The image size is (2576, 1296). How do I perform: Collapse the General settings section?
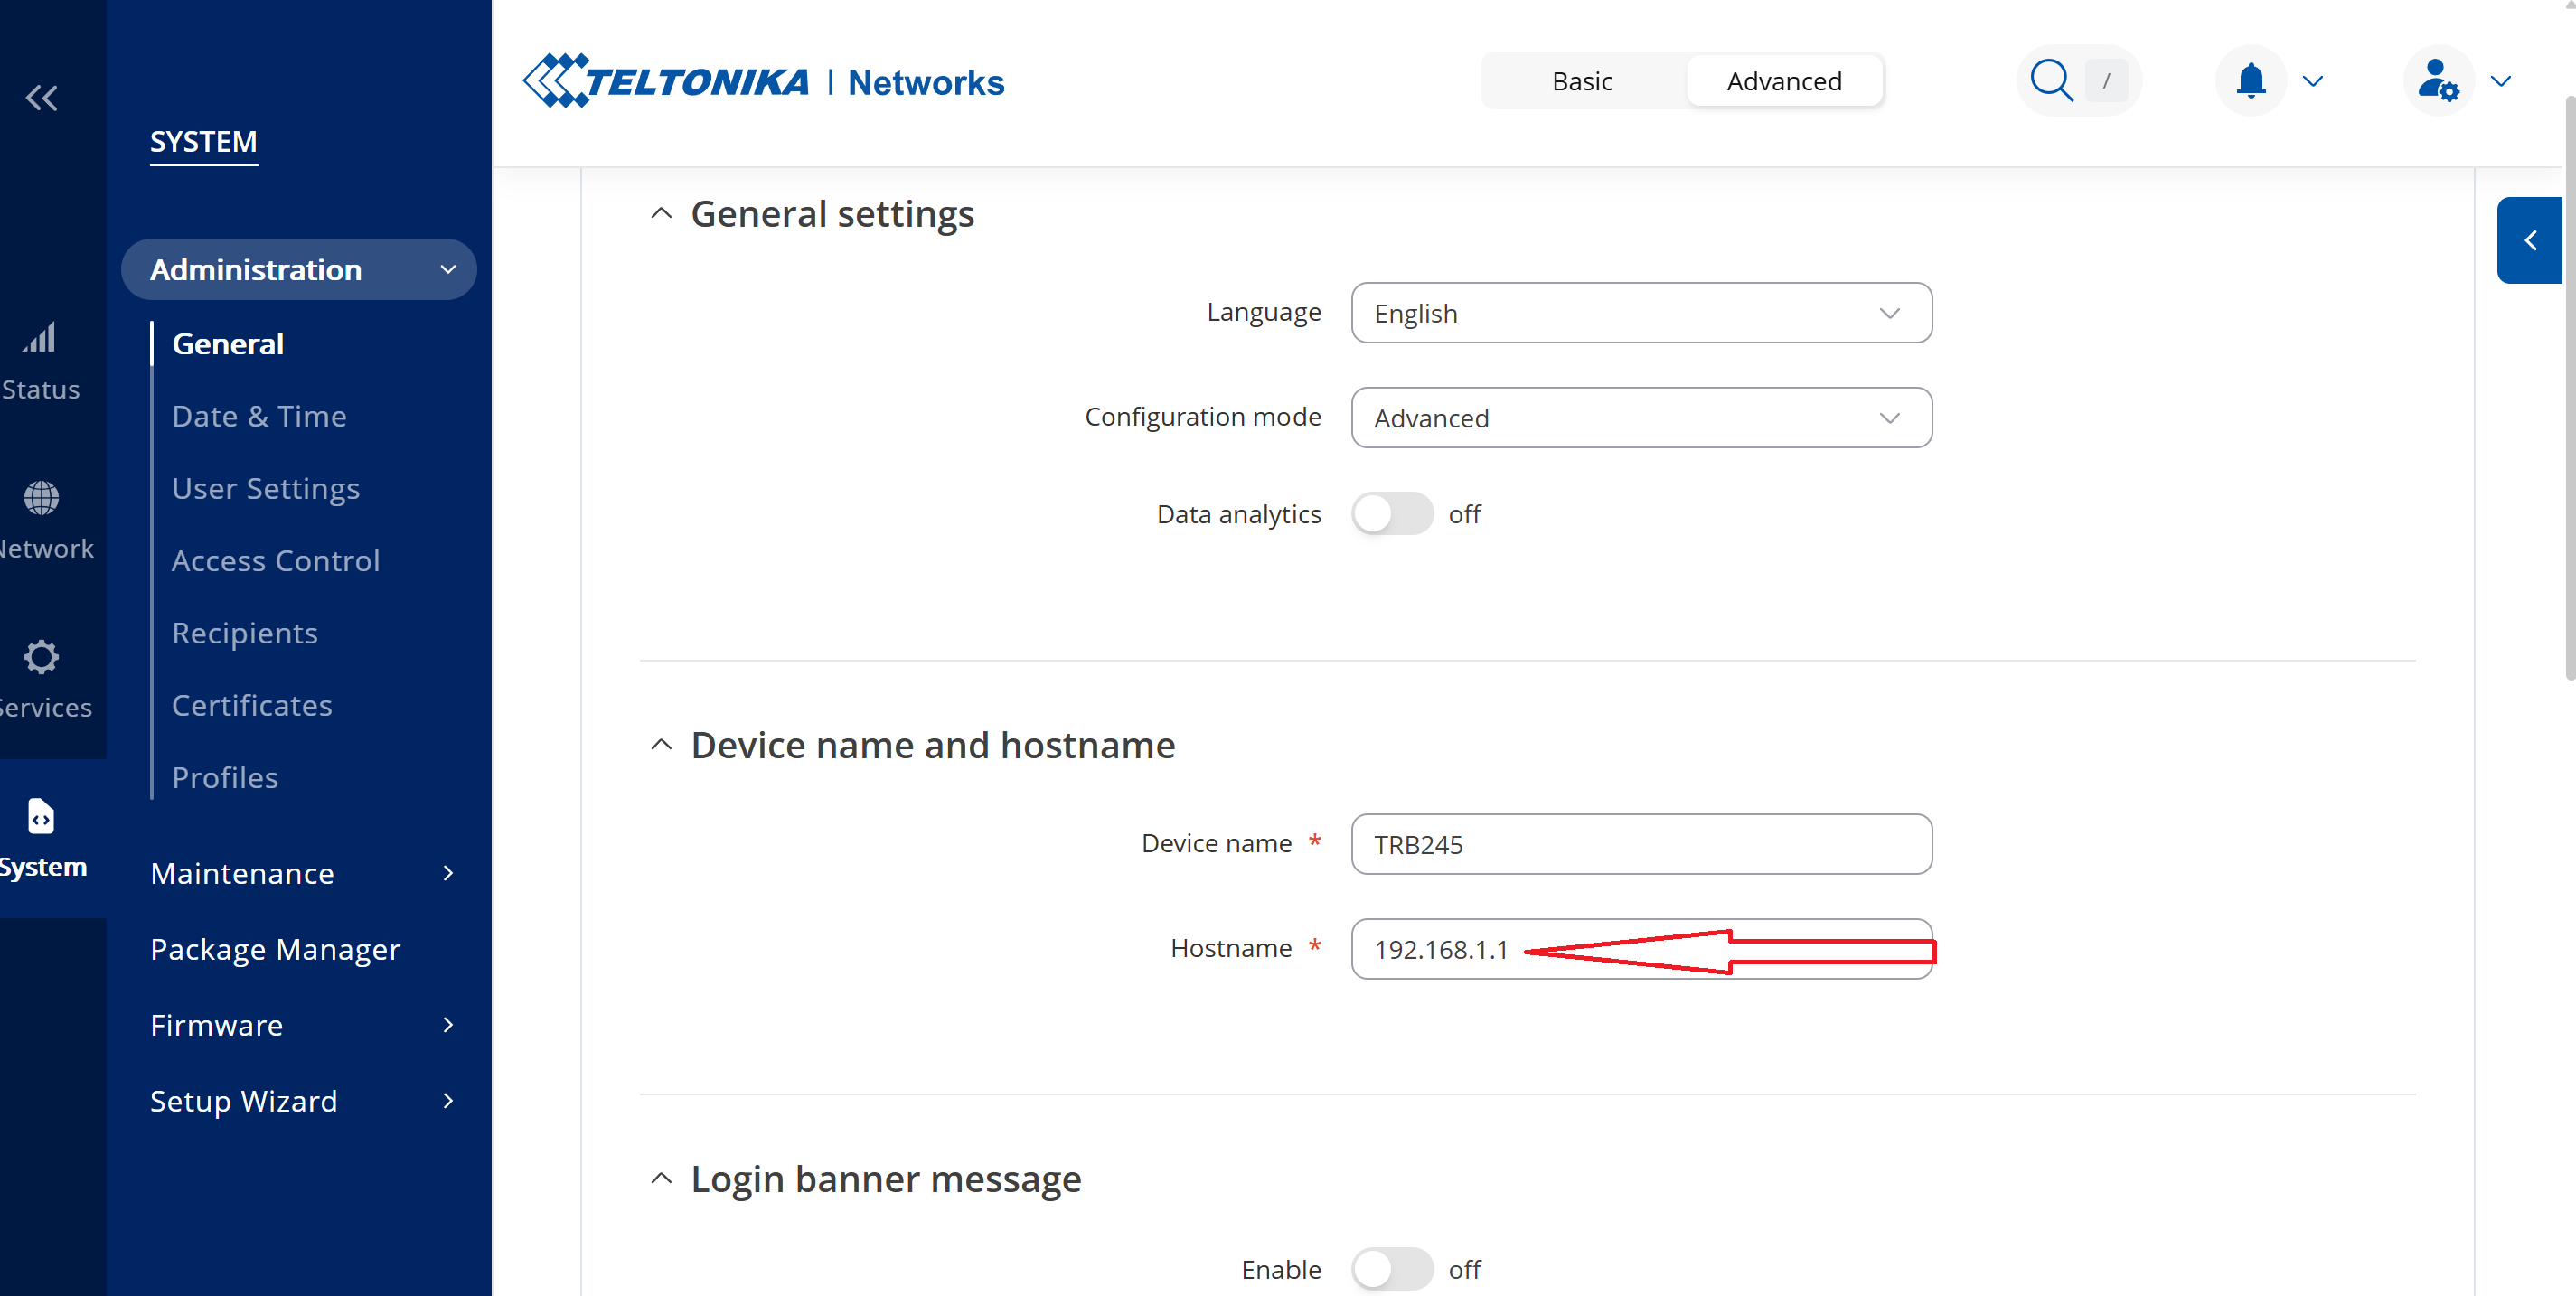click(x=661, y=213)
